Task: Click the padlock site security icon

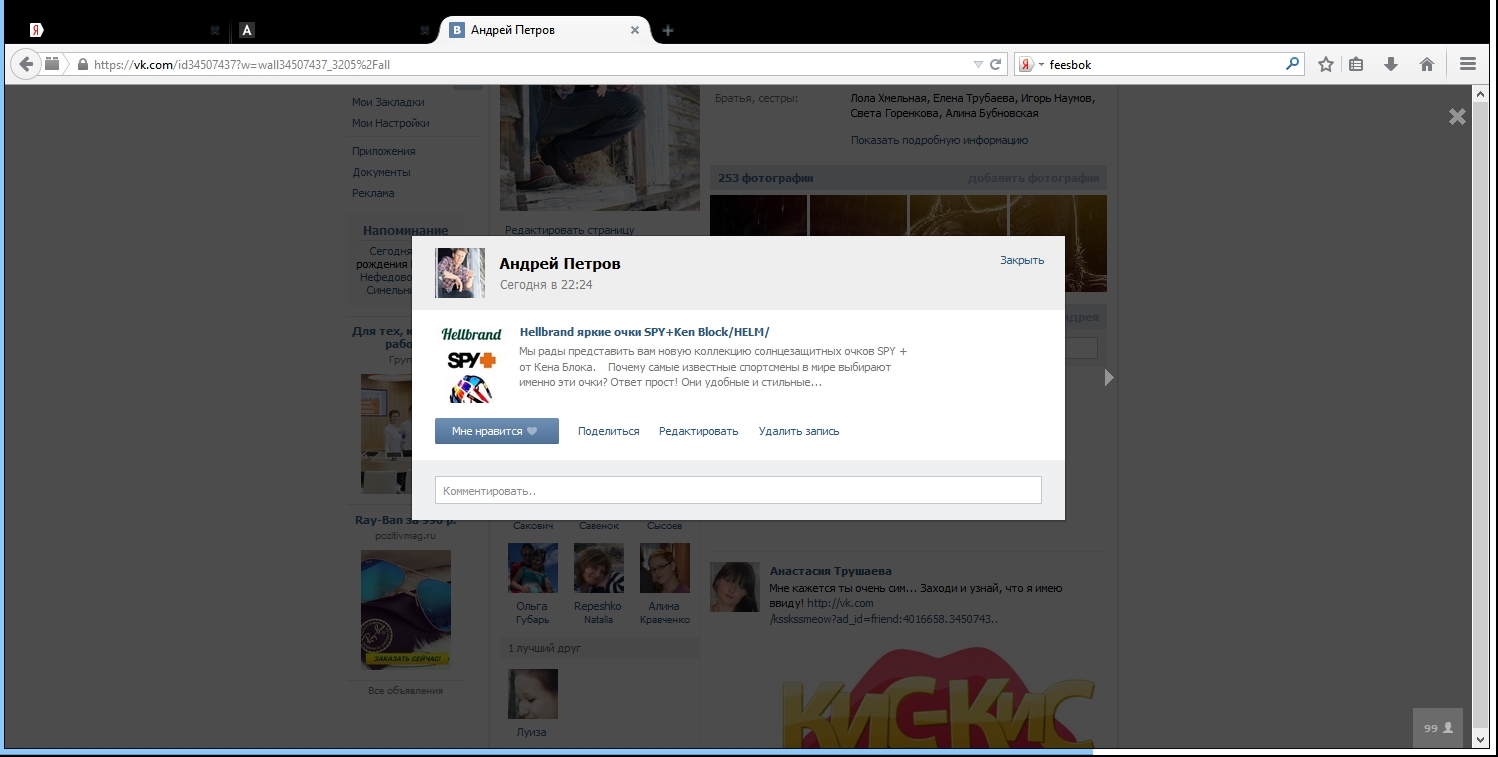Action: point(83,64)
